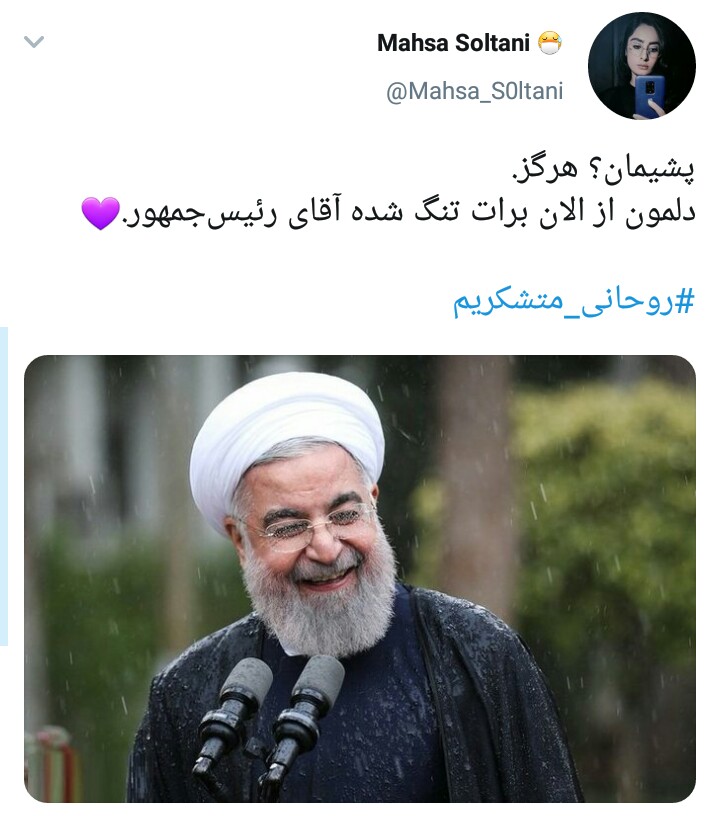Screen dimensions: 720x816
Task: Click the left microphone in the photo
Action: coord(233,722)
